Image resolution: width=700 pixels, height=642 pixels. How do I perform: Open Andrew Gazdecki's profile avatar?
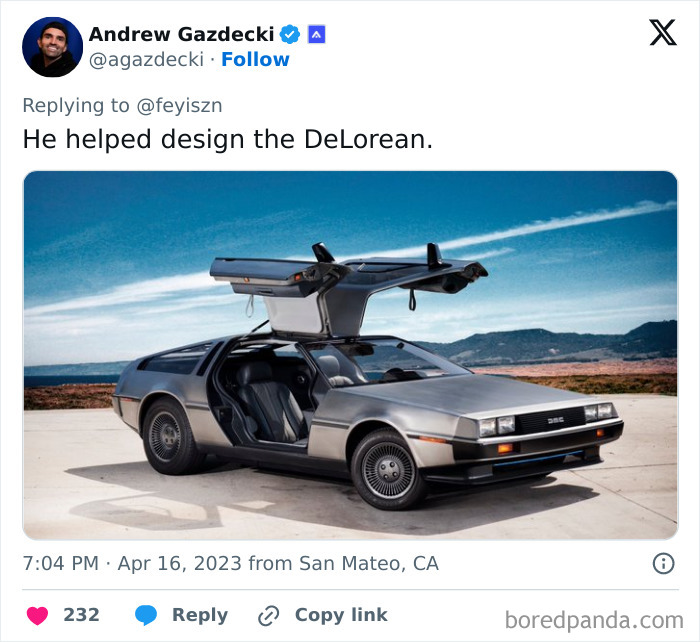tap(53, 47)
